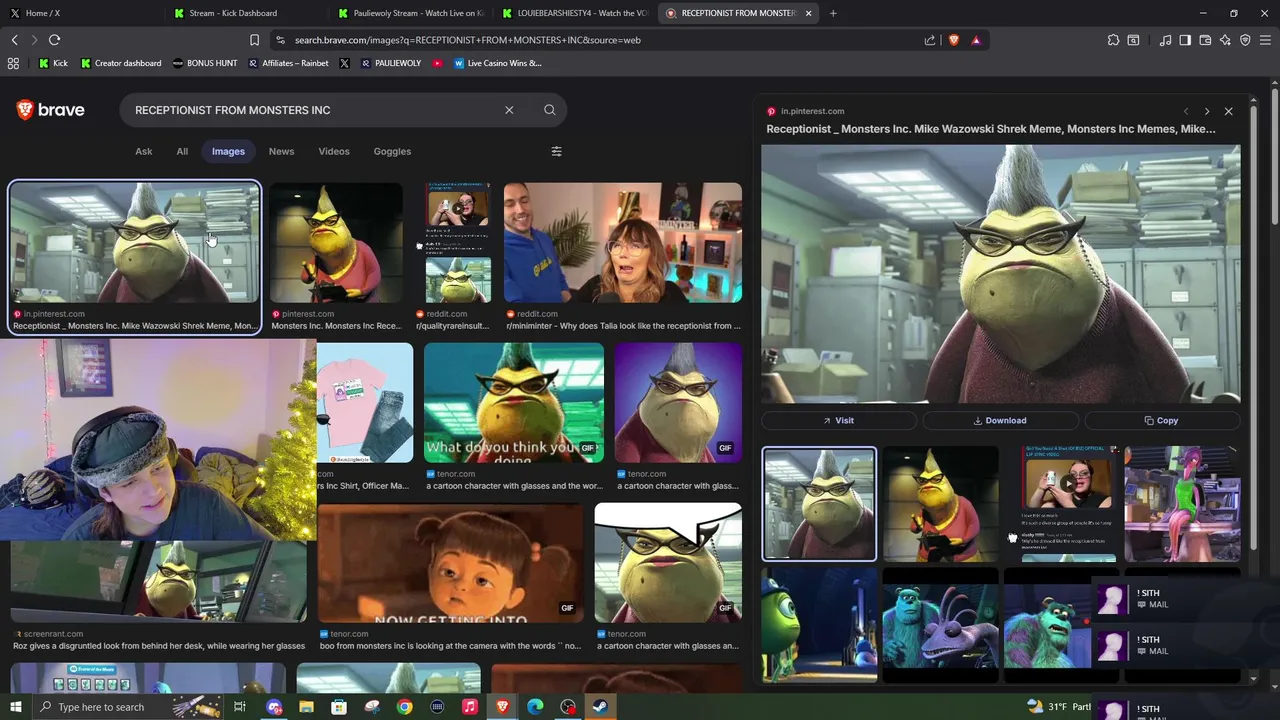Open a new browser tab
Image resolution: width=1280 pixels, height=720 pixels.
point(833,13)
